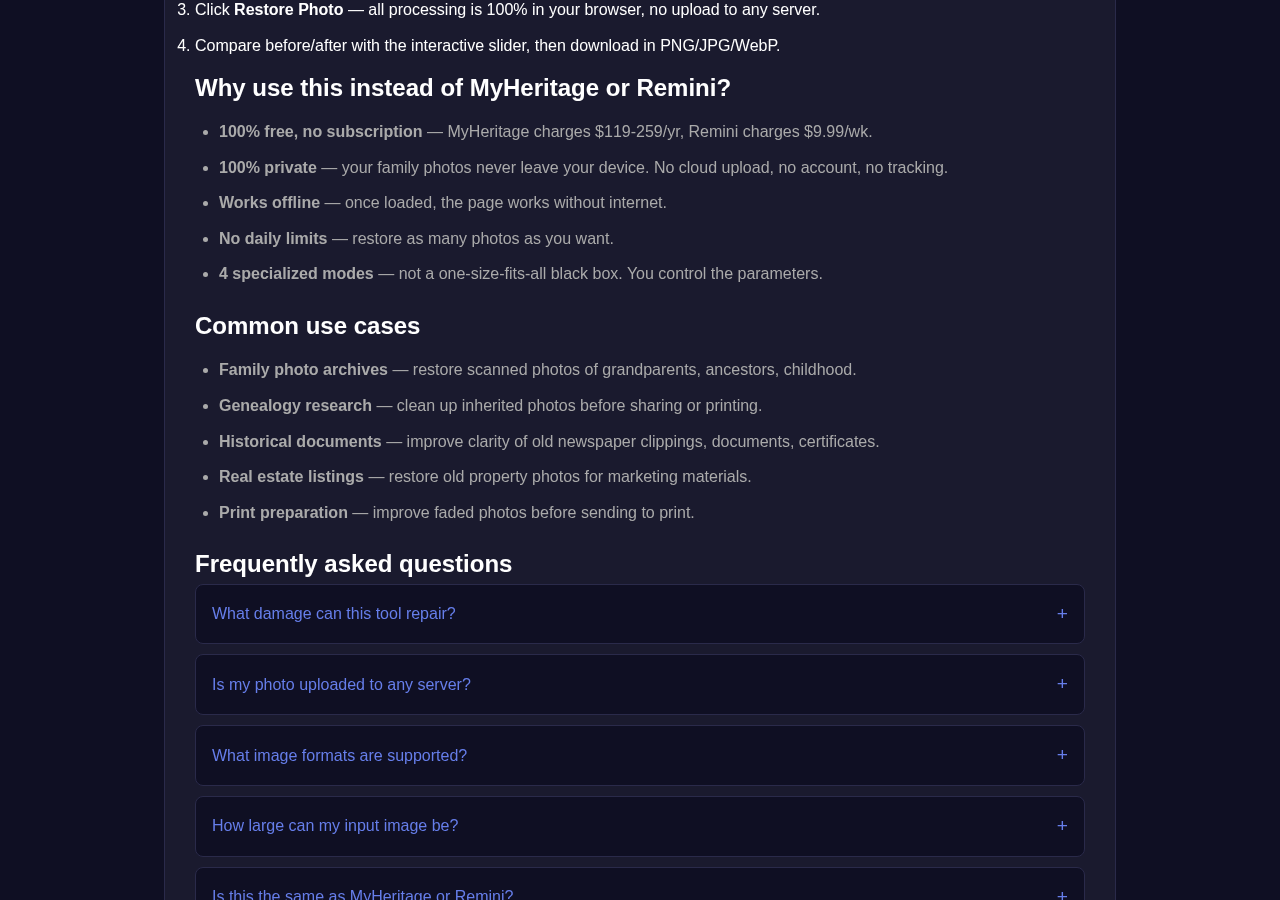Viewport: 1280px width, 900px height.
Task: Click the plus icon next to "How large can my input image be?"
Action: coord(1062,826)
